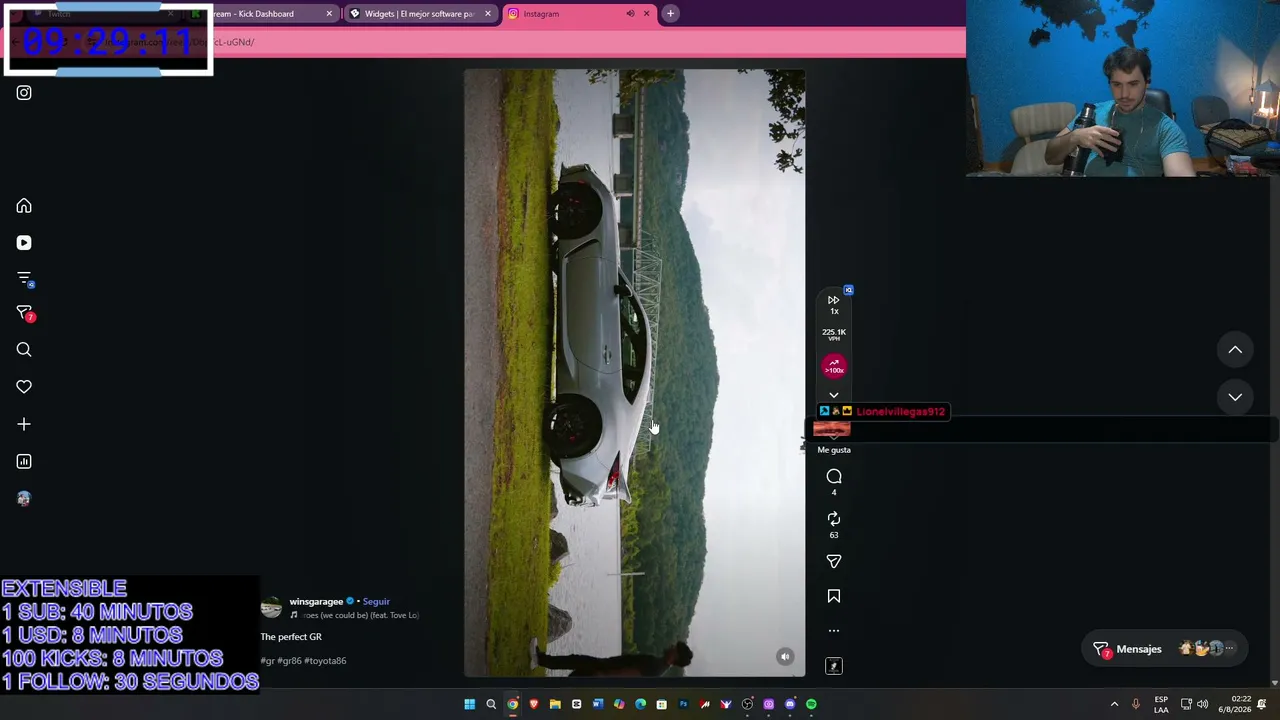The width and height of the screenshot is (1280, 720).
Task: Open Instagram Search in sidebar
Action: 24,350
